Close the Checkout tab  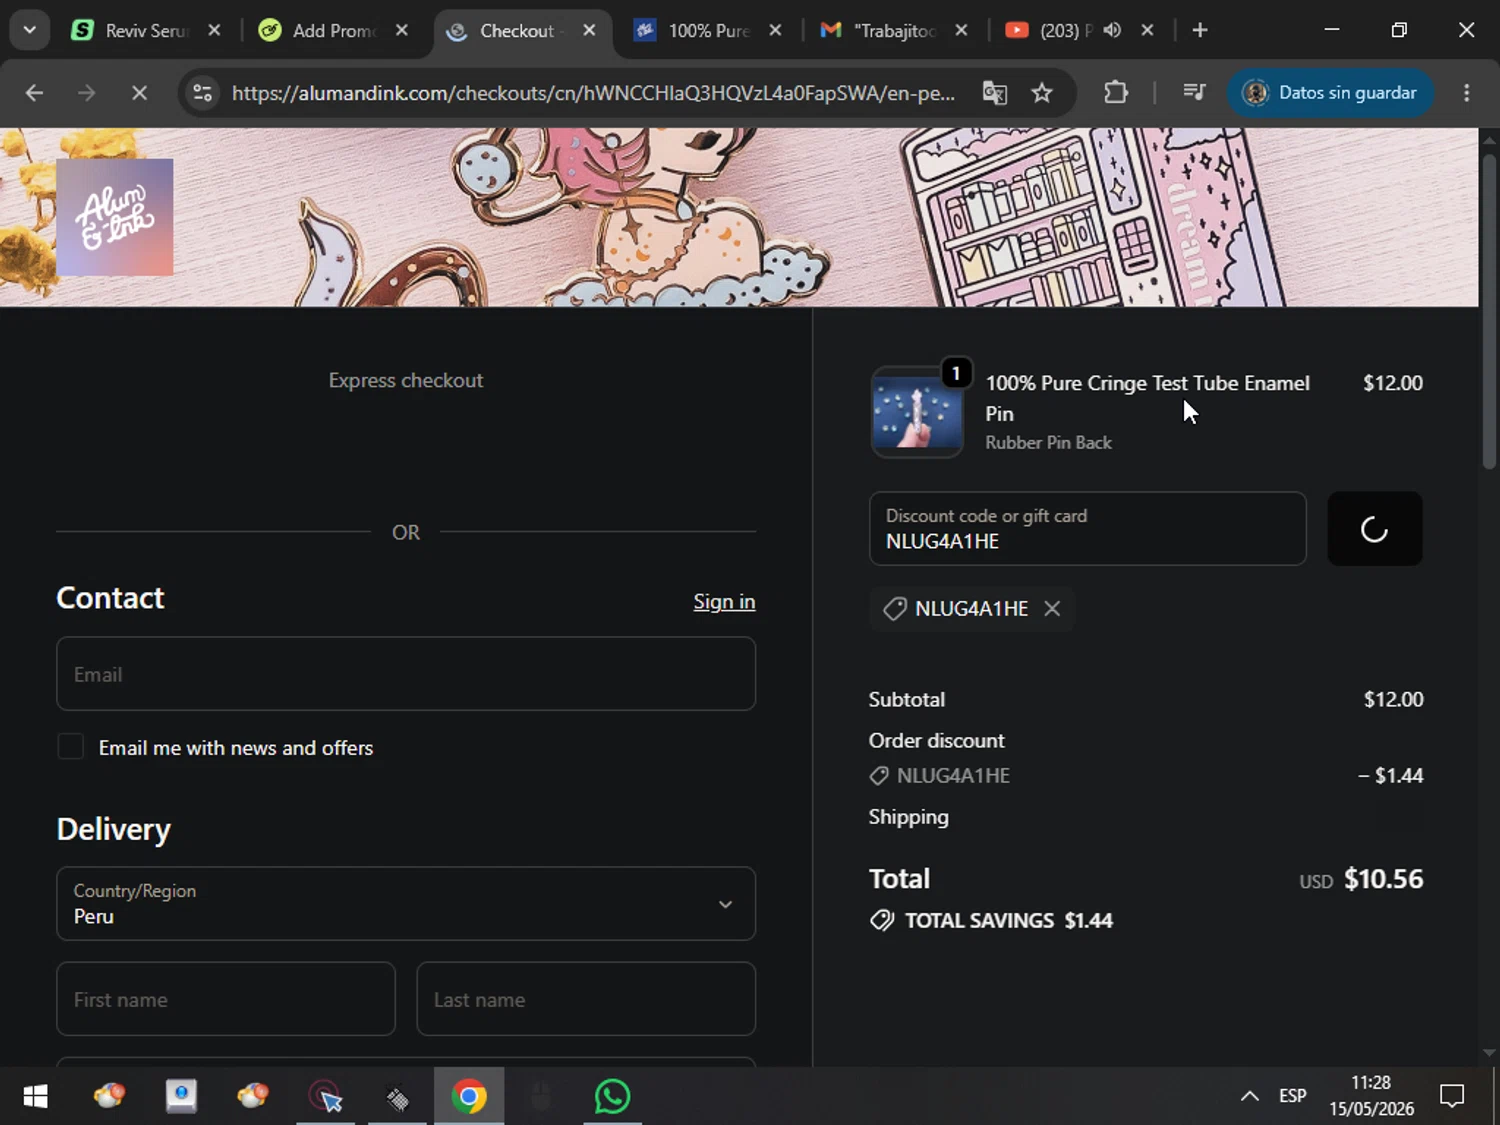(x=590, y=30)
